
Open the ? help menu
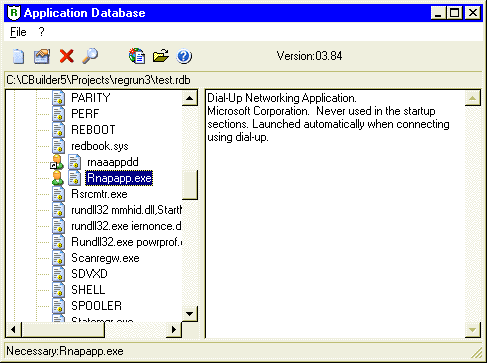pyautogui.click(x=41, y=32)
